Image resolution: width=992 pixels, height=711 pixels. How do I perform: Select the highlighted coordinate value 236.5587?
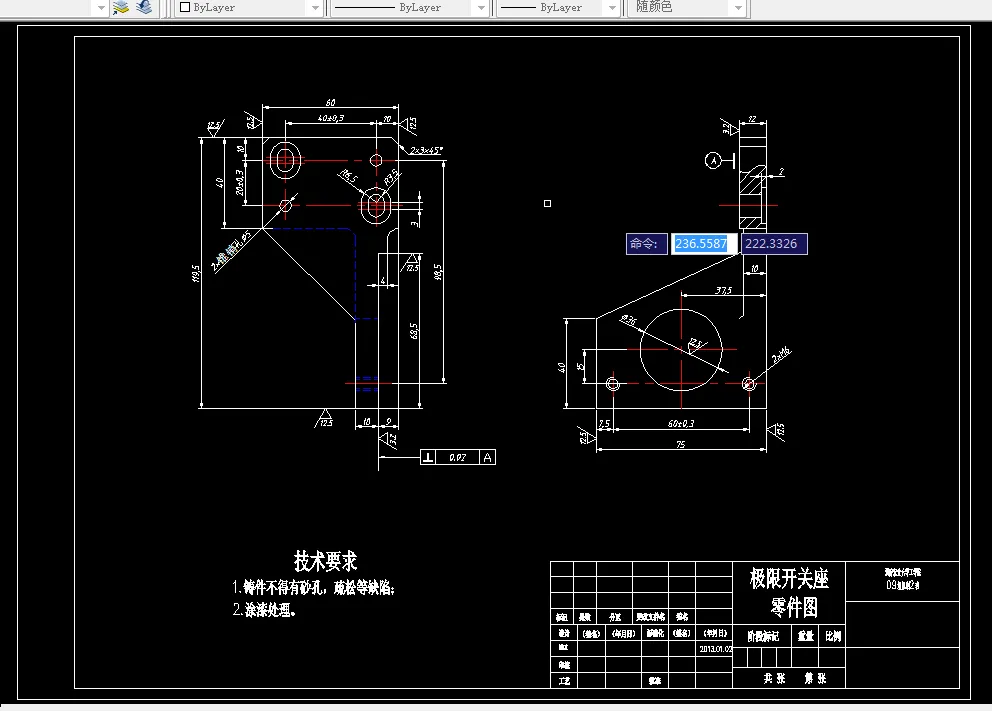tap(703, 244)
